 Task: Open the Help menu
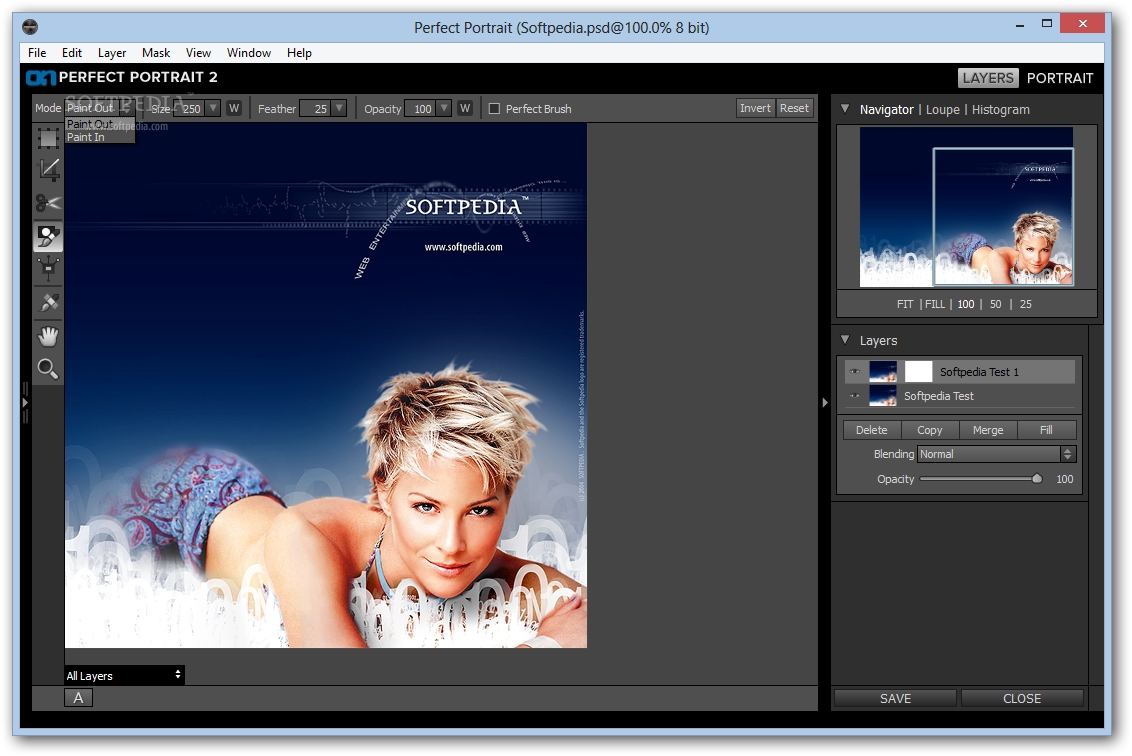(x=299, y=53)
